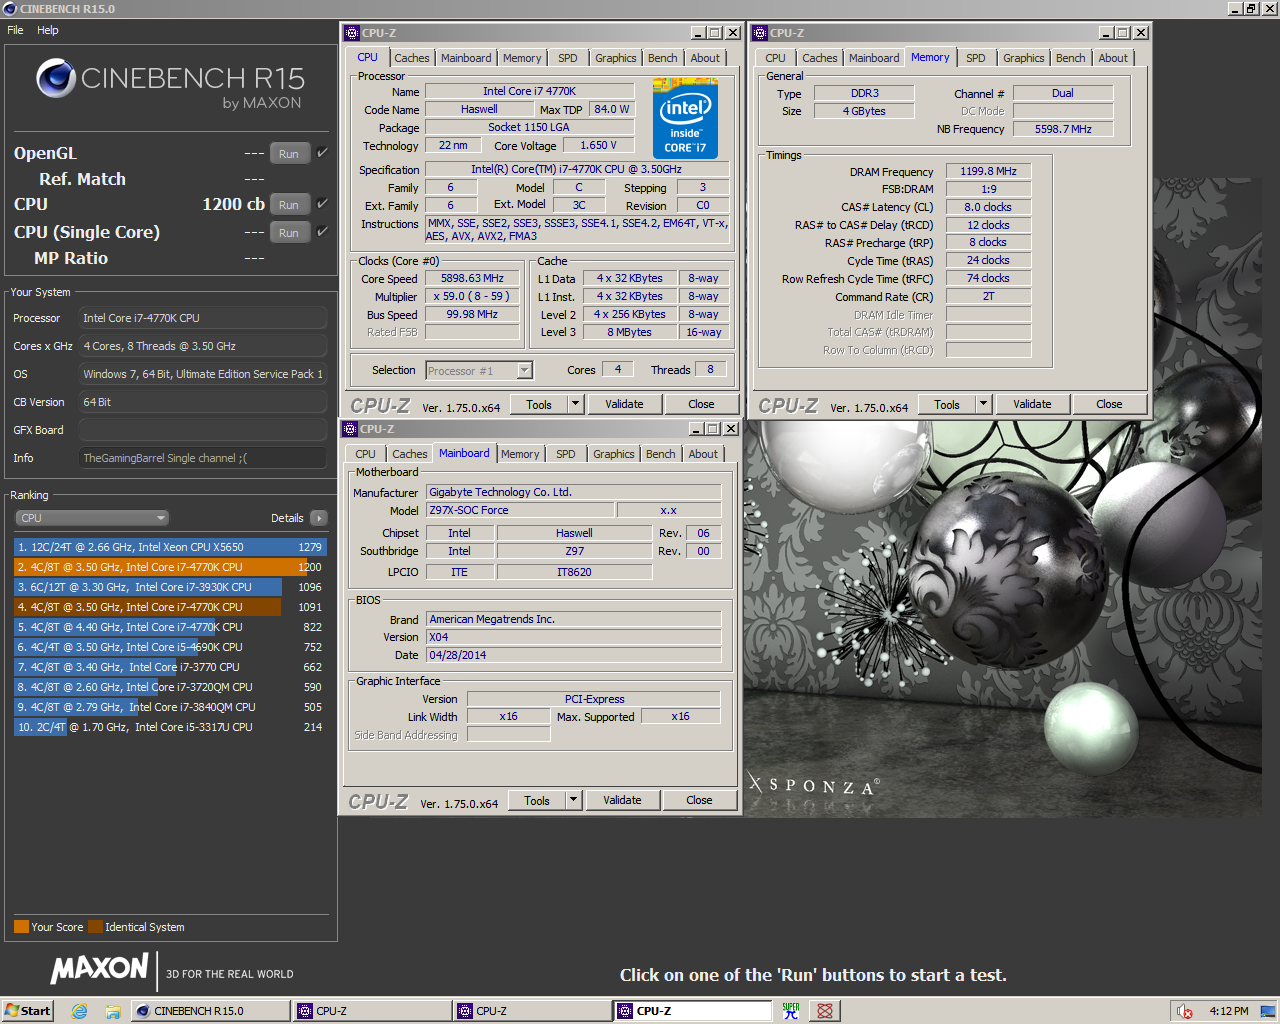Click Tools button in the Mainboard window

pos(537,800)
